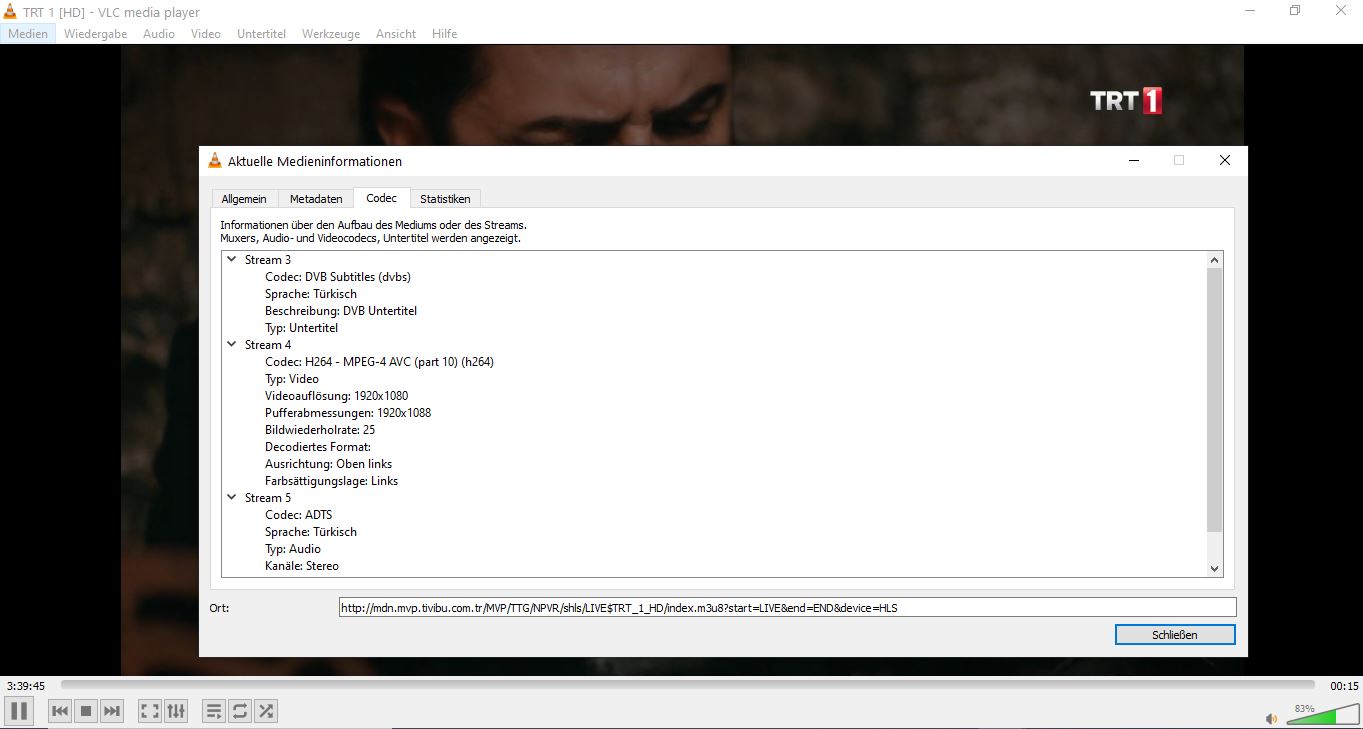Open the Medien menu
Viewport: 1363px width, 729px height.
[28, 33]
